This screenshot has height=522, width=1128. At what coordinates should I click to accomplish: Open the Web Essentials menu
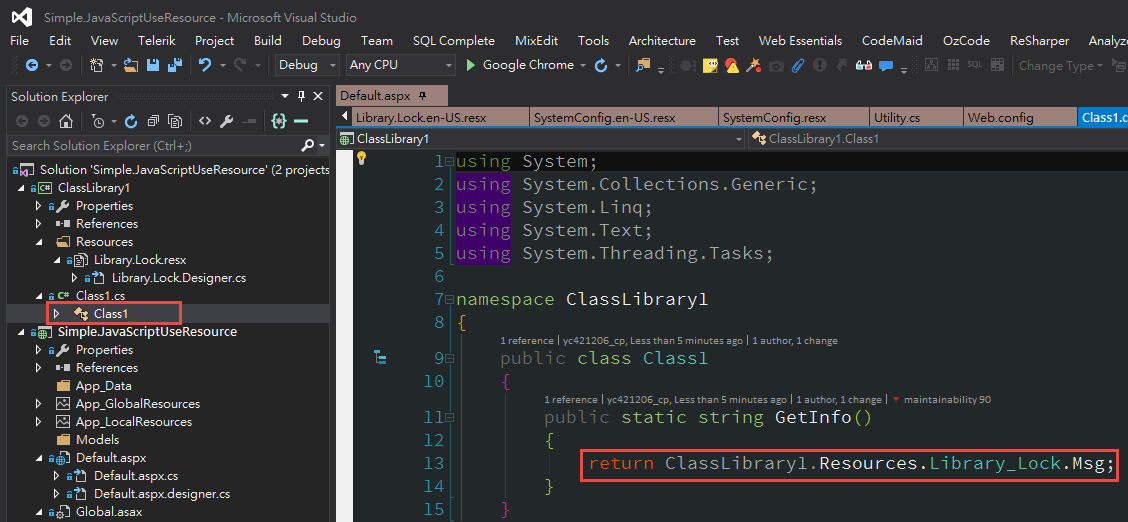pos(800,41)
